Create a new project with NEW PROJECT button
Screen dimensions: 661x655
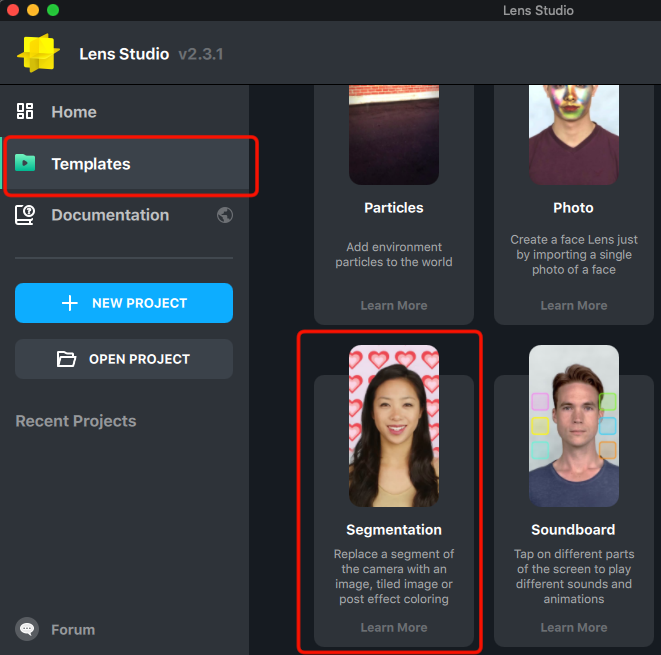pyautogui.click(x=124, y=303)
